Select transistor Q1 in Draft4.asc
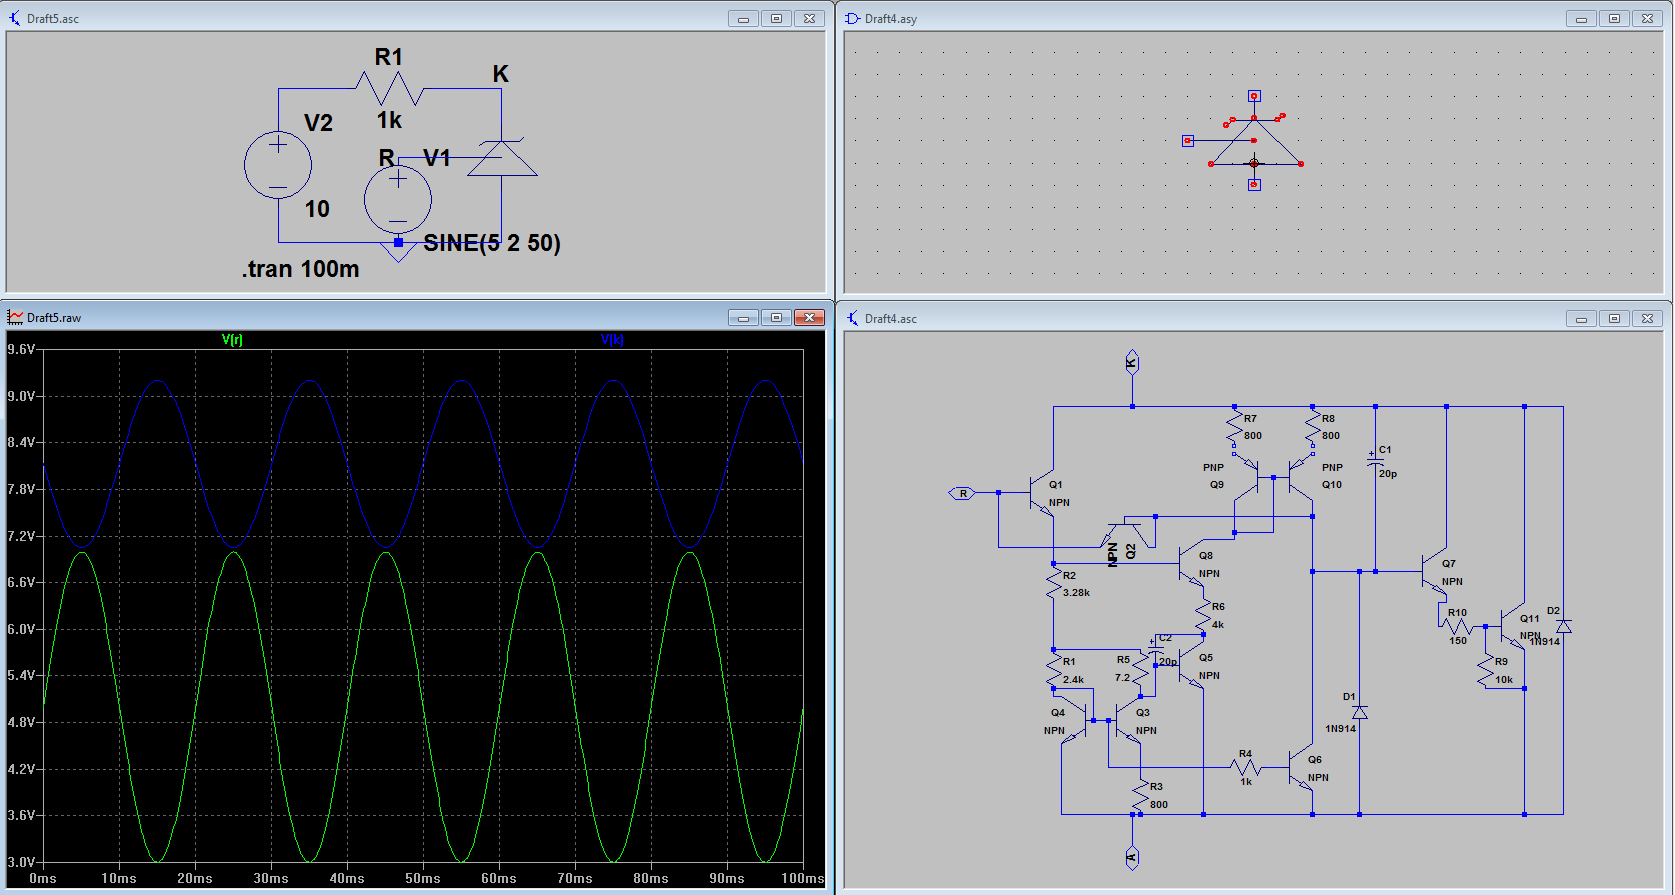 point(1041,493)
